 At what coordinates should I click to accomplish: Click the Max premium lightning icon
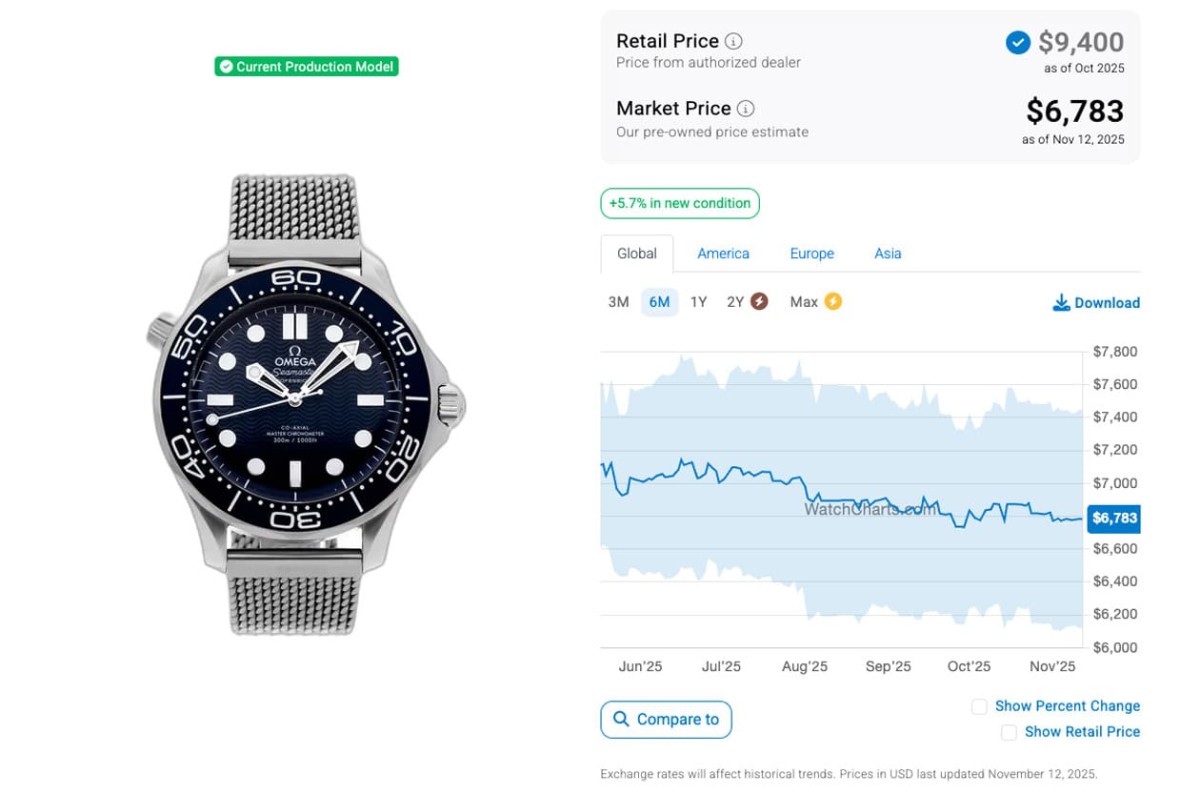click(832, 301)
